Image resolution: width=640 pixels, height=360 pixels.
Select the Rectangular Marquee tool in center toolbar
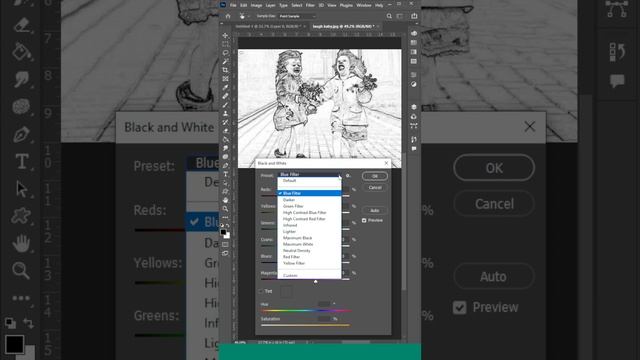click(225, 44)
